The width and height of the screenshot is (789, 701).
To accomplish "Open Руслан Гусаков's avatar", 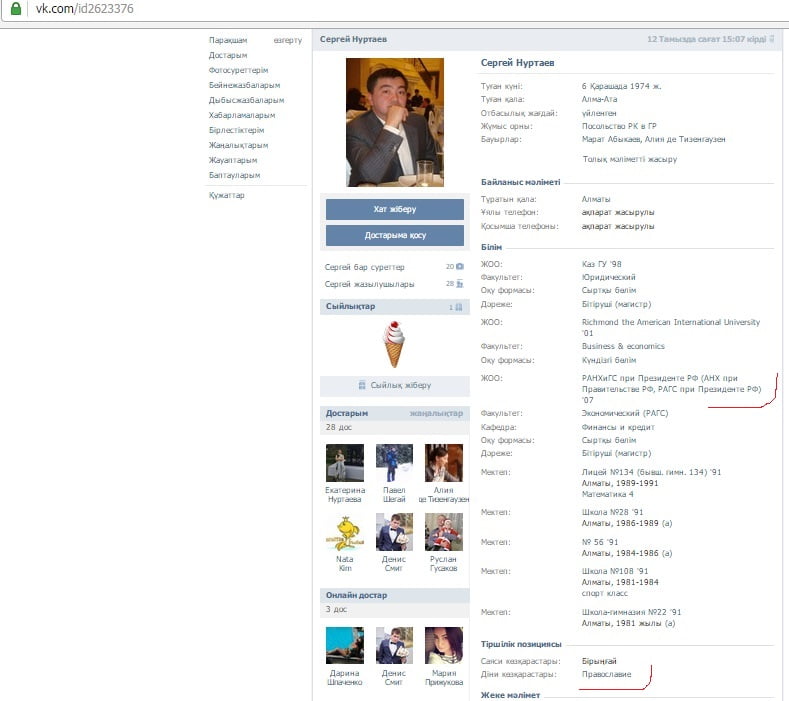I will click(443, 532).
